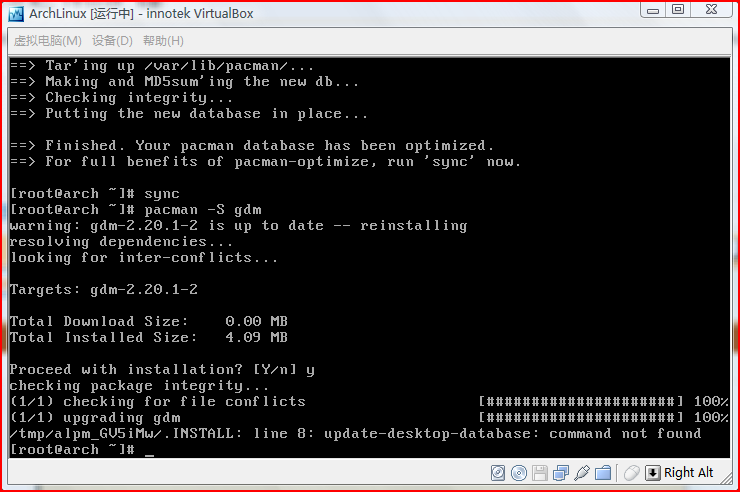The width and height of the screenshot is (740, 492).
Task: Click 'looking for inter-conflicts...' line
Action: [x=143, y=258]
